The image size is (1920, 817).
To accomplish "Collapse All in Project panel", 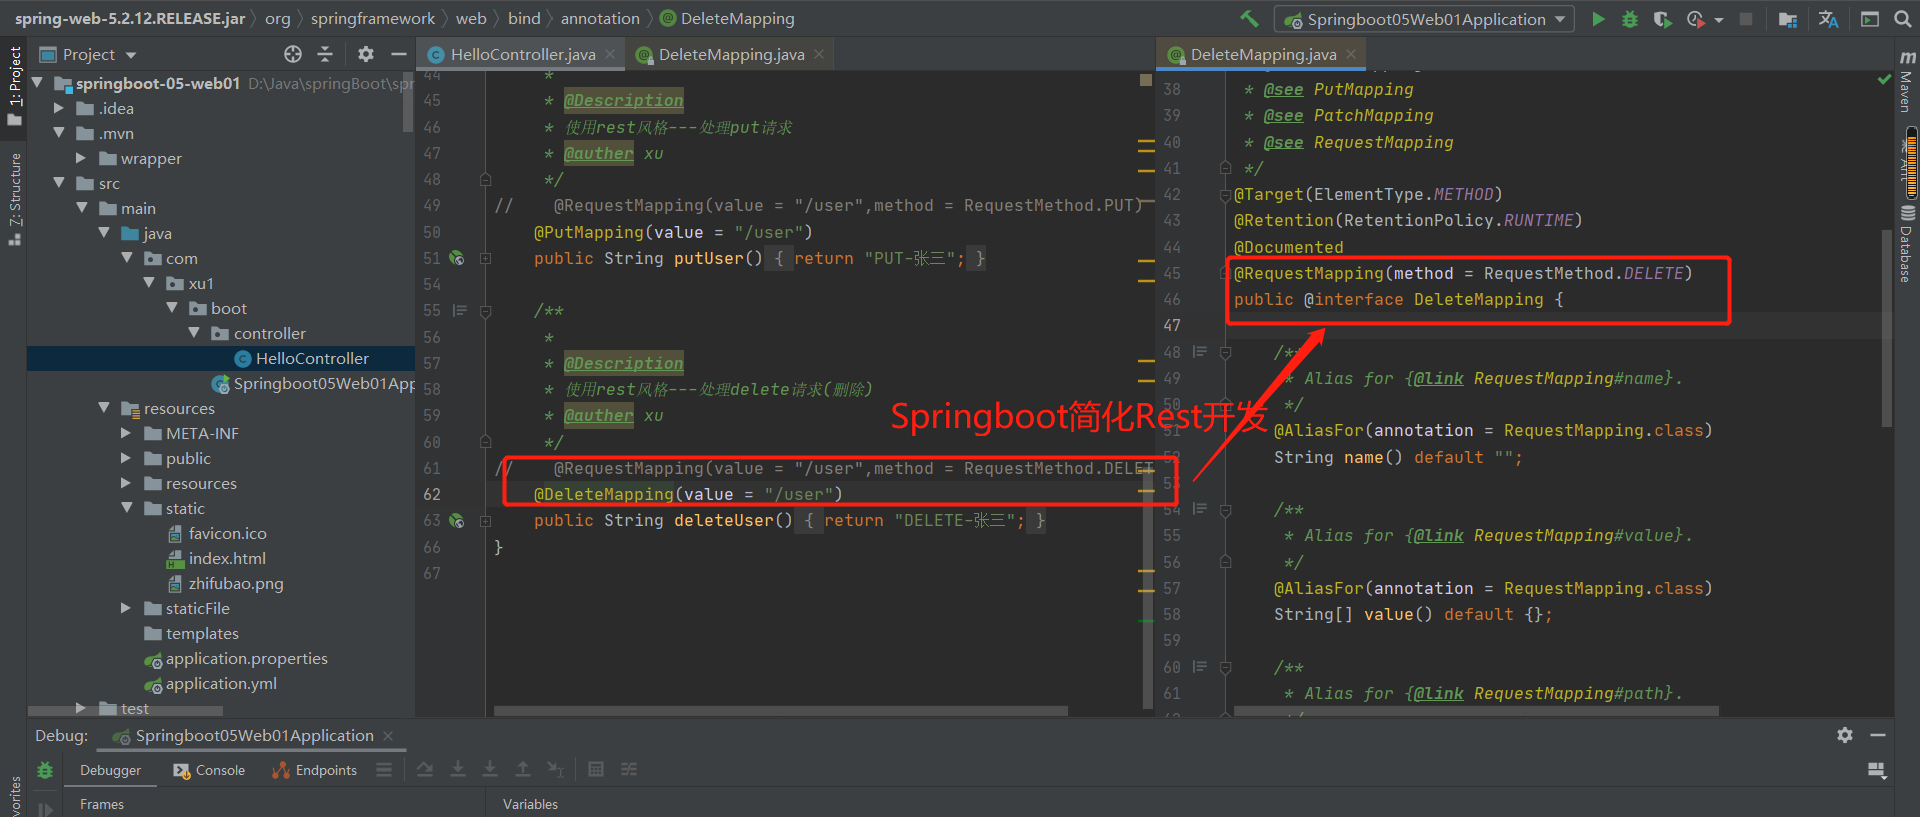I will click(325, 54).
